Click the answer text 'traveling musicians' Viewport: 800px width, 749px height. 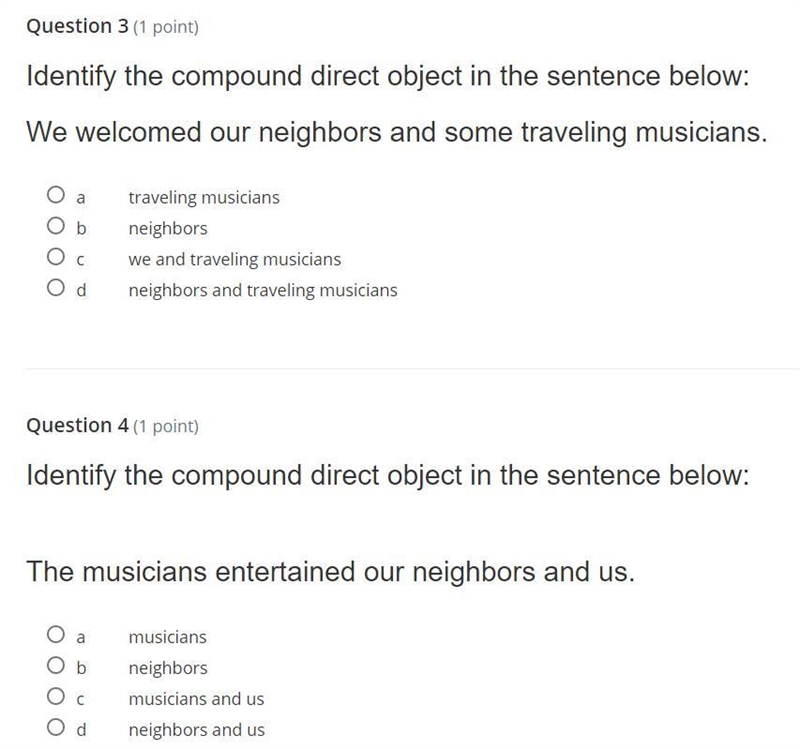click(x=204, y=197)
